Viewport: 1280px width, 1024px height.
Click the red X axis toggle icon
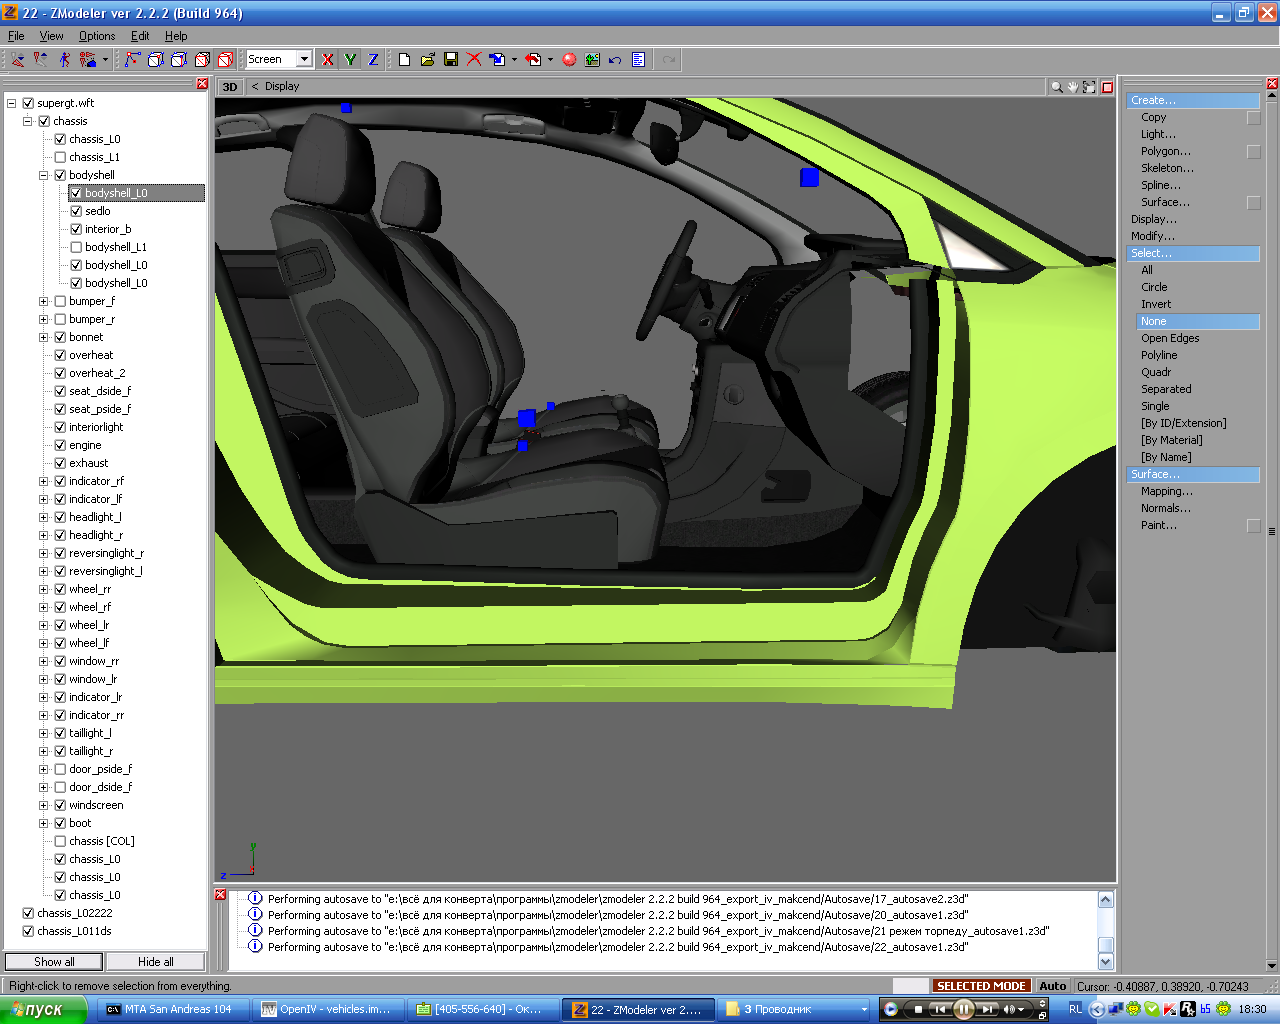pos(327,60)
